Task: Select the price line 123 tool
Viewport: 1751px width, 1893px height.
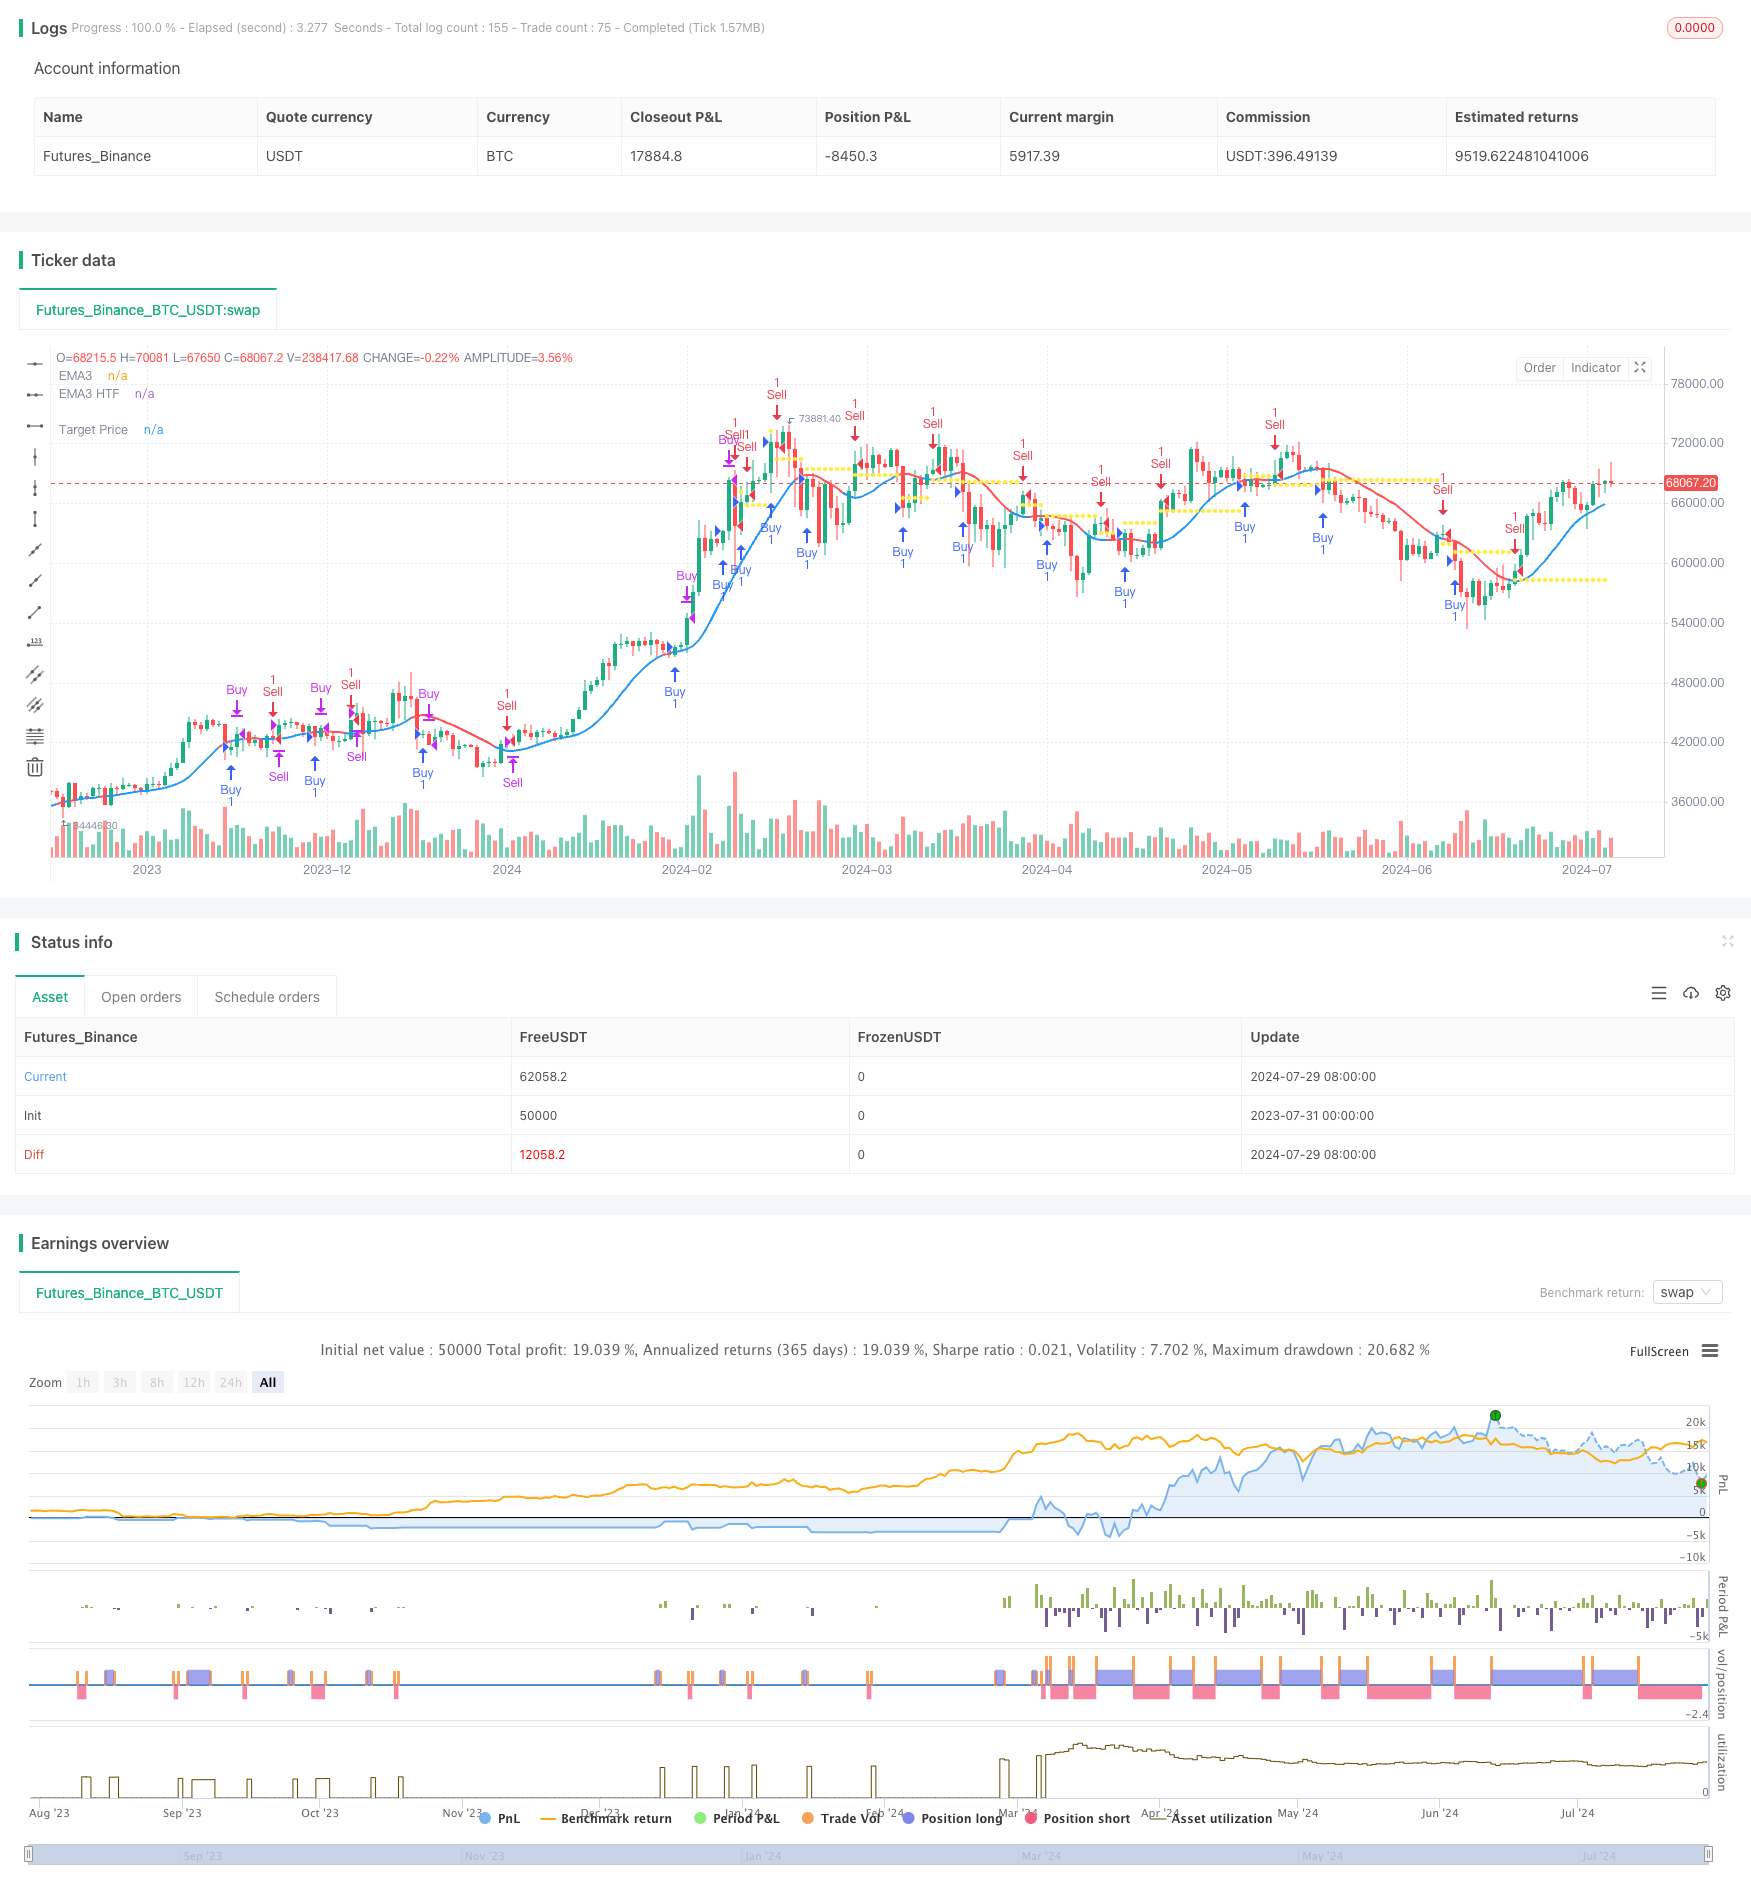Action: point(35,643)
